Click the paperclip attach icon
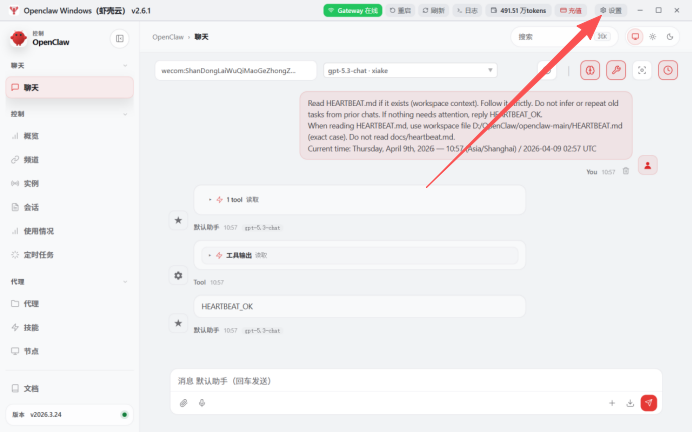 point(184,403)
